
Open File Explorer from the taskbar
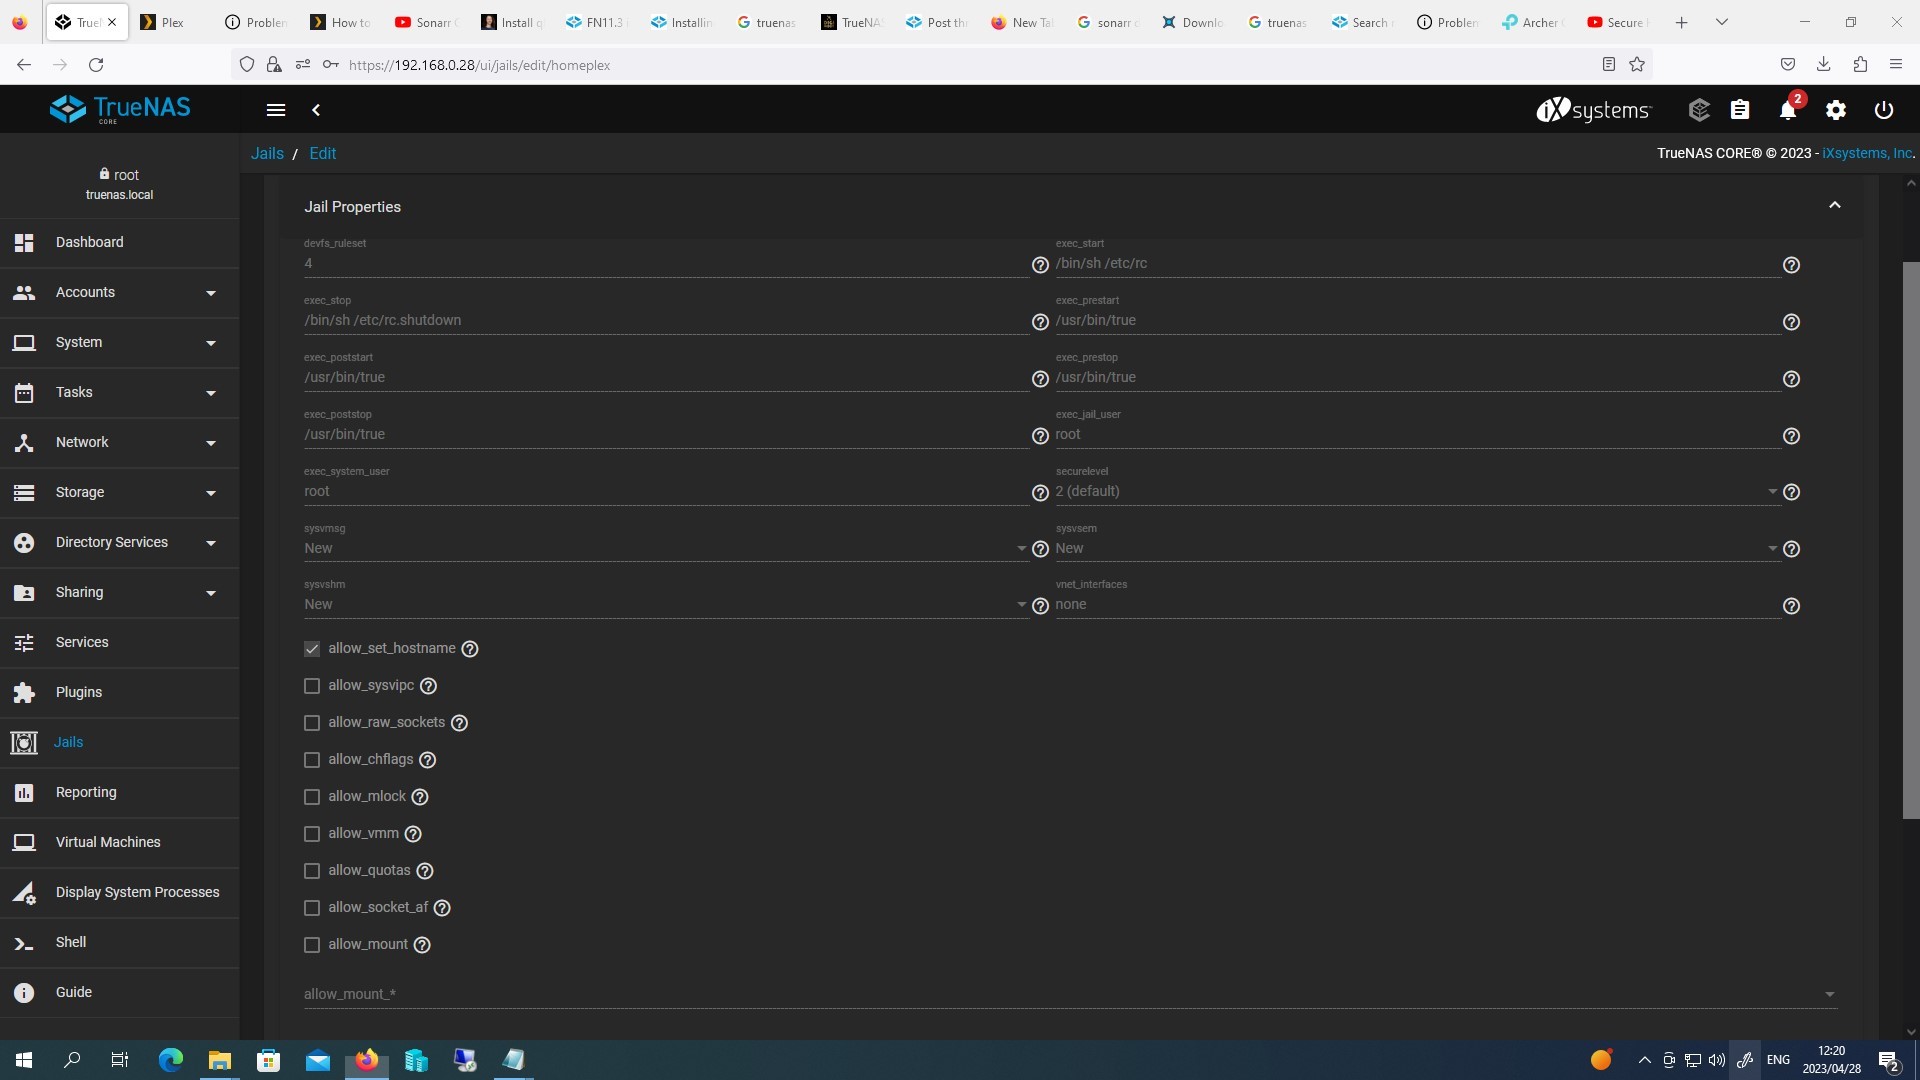pyautogui.click(x=219, y=1060)
